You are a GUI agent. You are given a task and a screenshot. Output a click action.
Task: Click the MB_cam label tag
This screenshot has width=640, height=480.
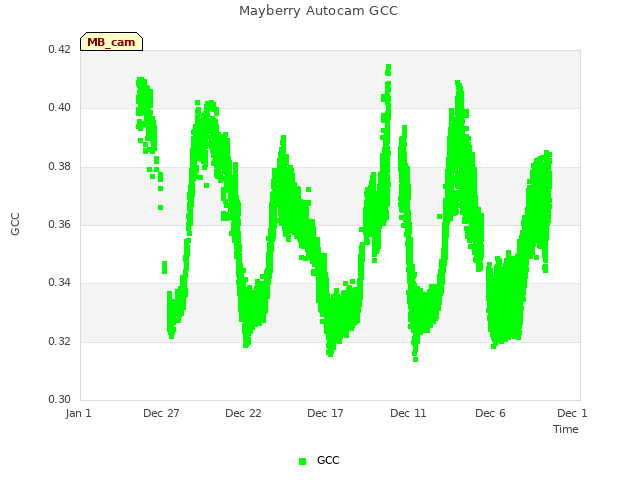111,42
